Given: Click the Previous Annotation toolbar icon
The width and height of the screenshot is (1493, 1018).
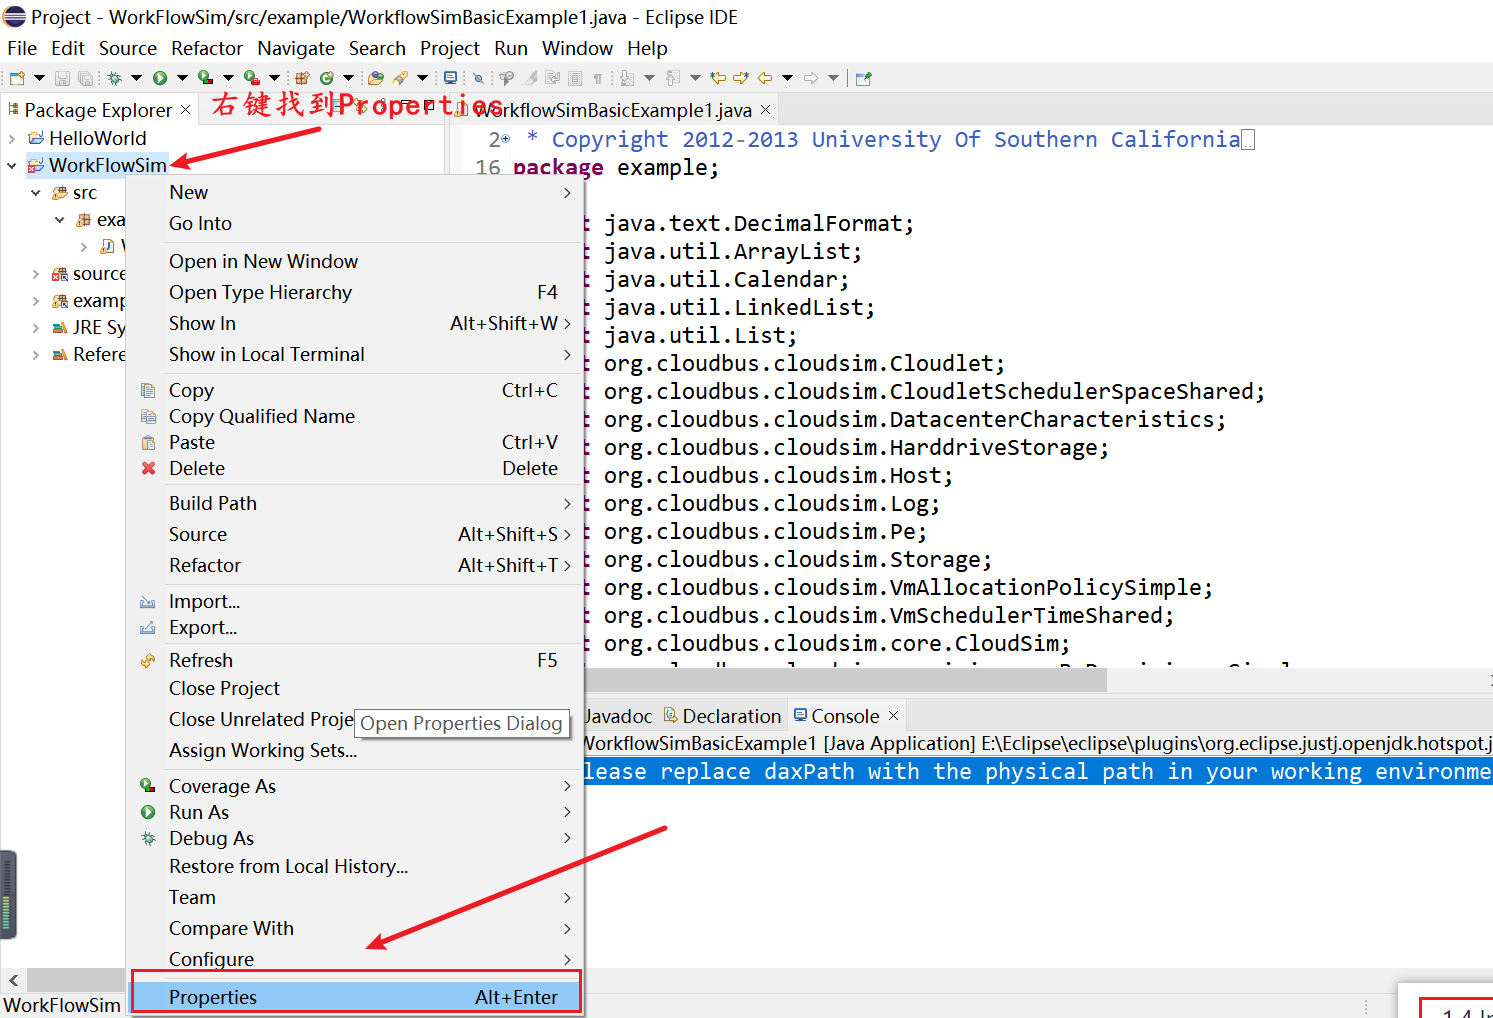Looking at the screenshot, I should click(x=672, y=78).
